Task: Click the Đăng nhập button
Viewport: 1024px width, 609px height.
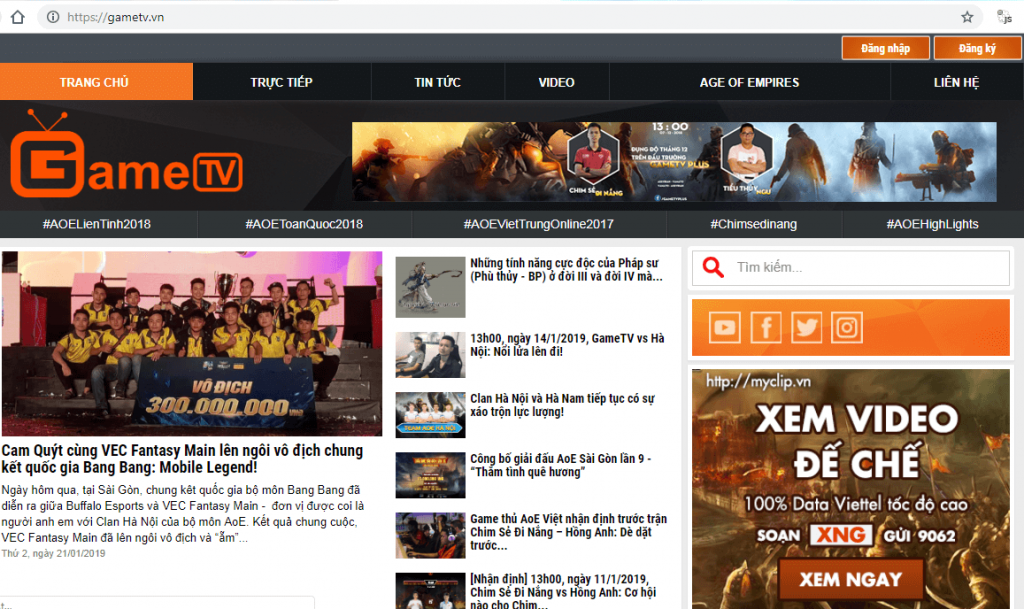Action: click(885, 48)
